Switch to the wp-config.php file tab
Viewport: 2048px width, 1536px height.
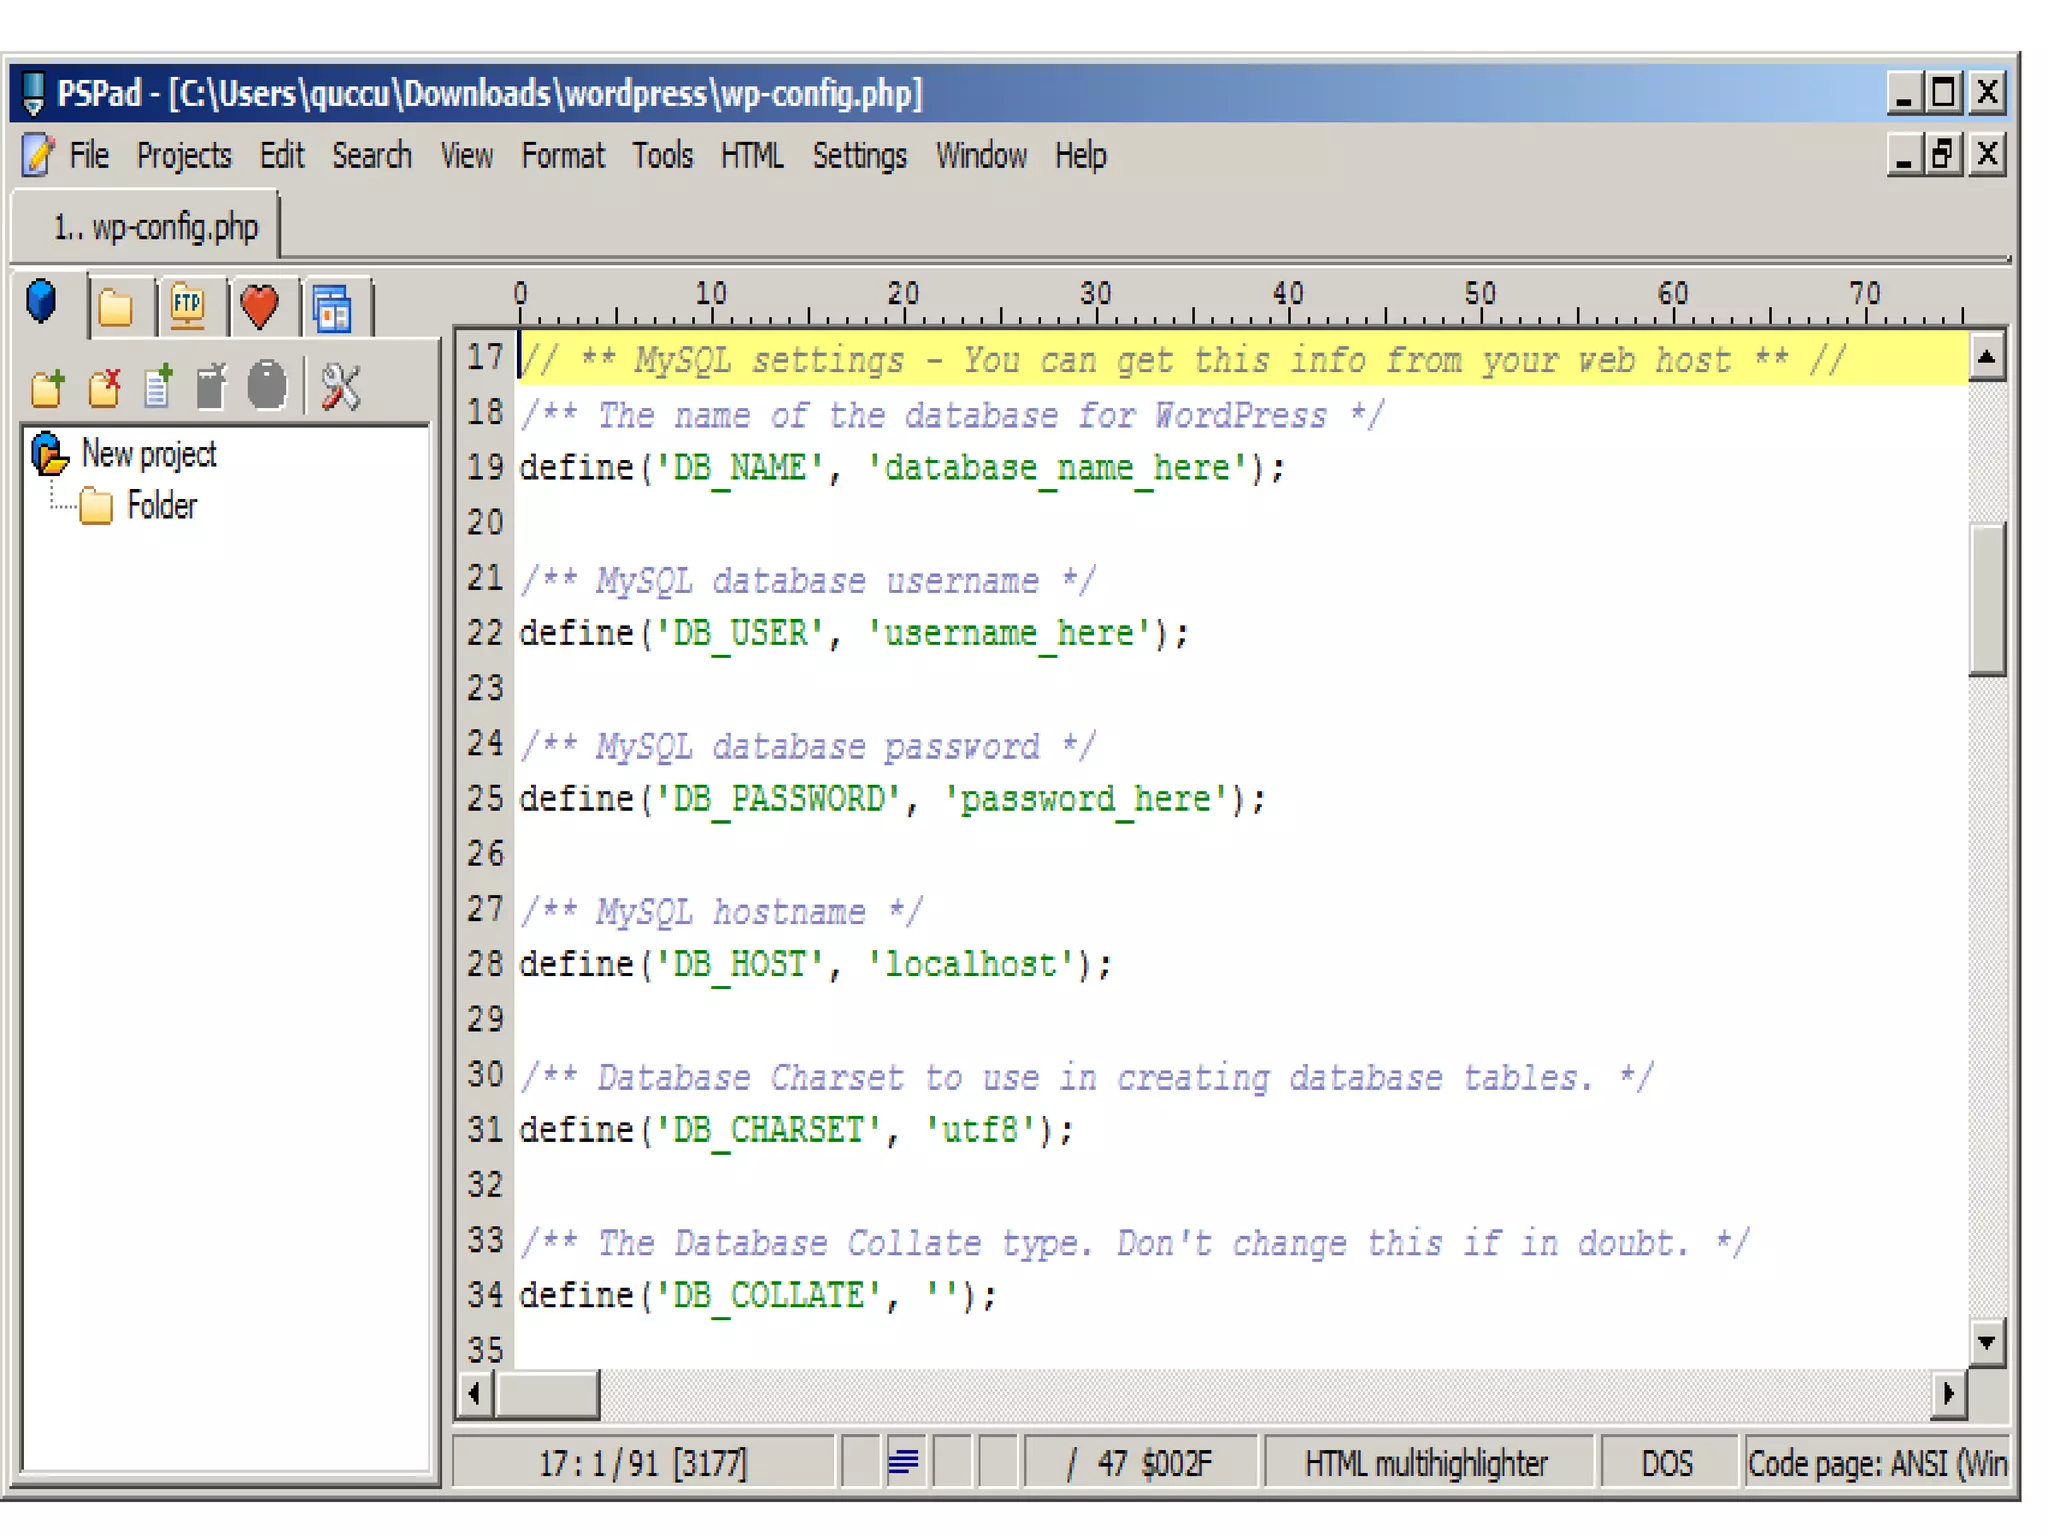155,228
